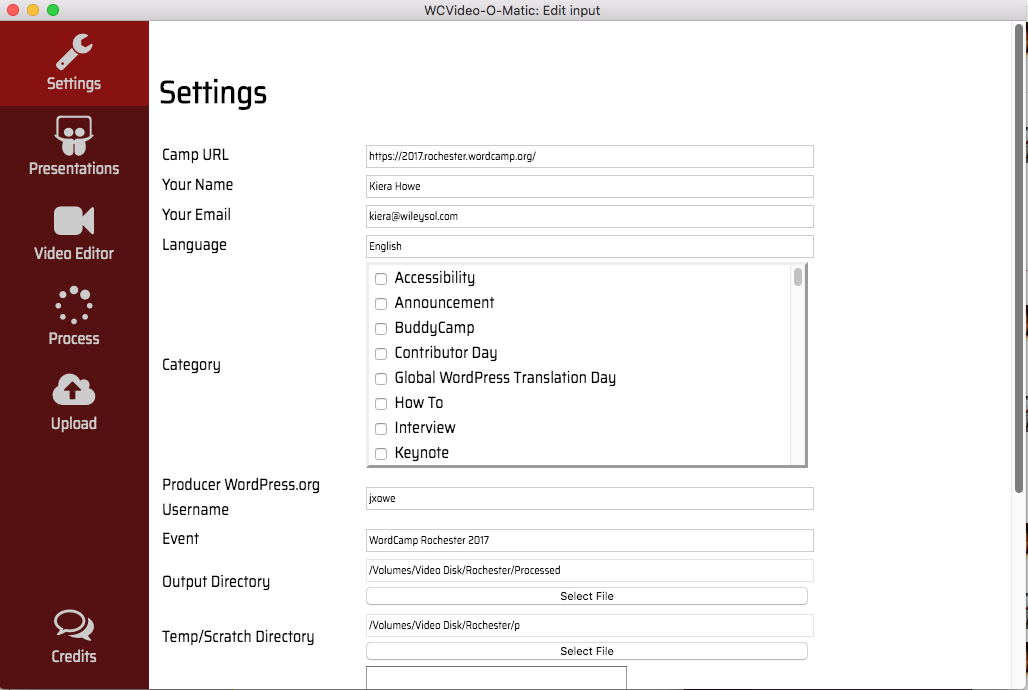This screenshot has width=1028, height=690.
Task: Focus the Your Email text box
Action: pos(589,216)
